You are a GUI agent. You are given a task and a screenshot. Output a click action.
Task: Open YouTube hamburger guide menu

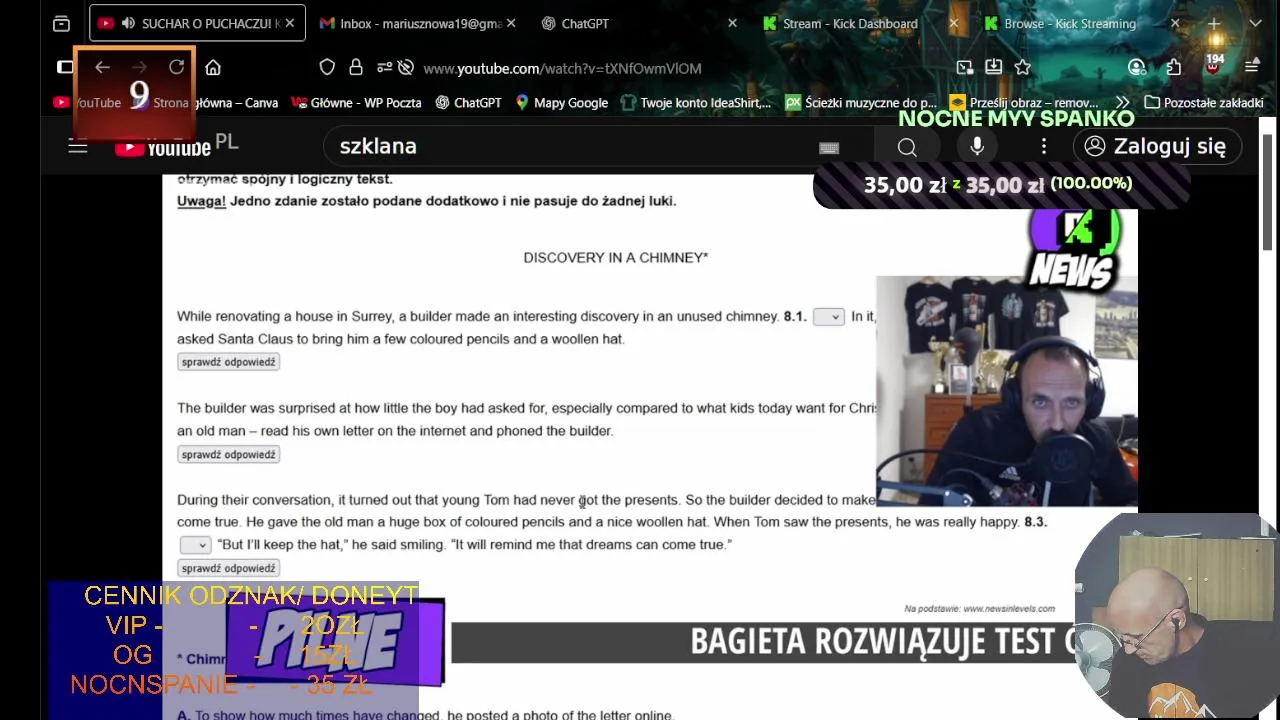tap(78, 146)
